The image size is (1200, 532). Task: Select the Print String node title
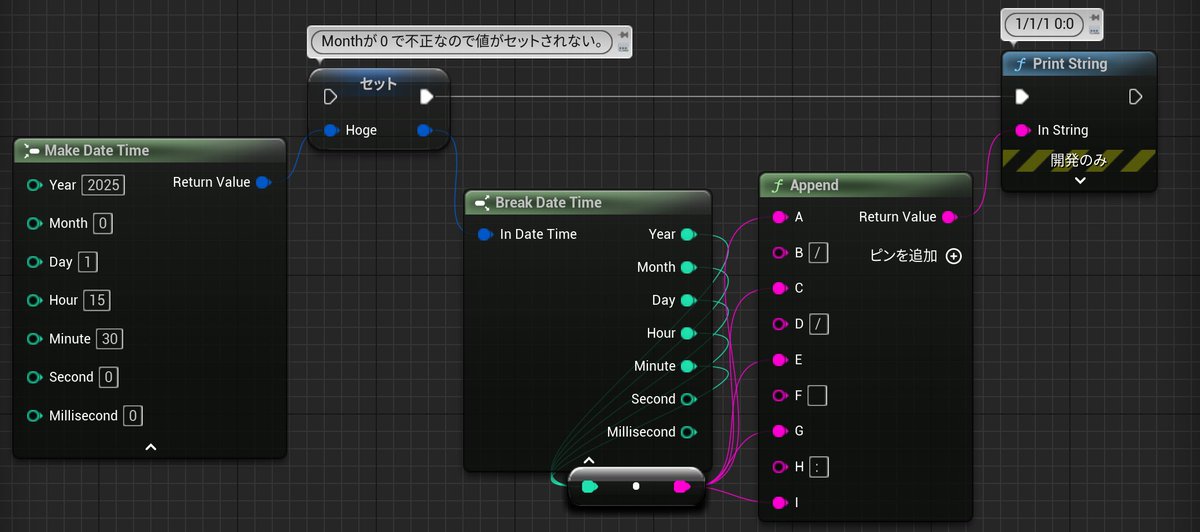[1070, 63]
